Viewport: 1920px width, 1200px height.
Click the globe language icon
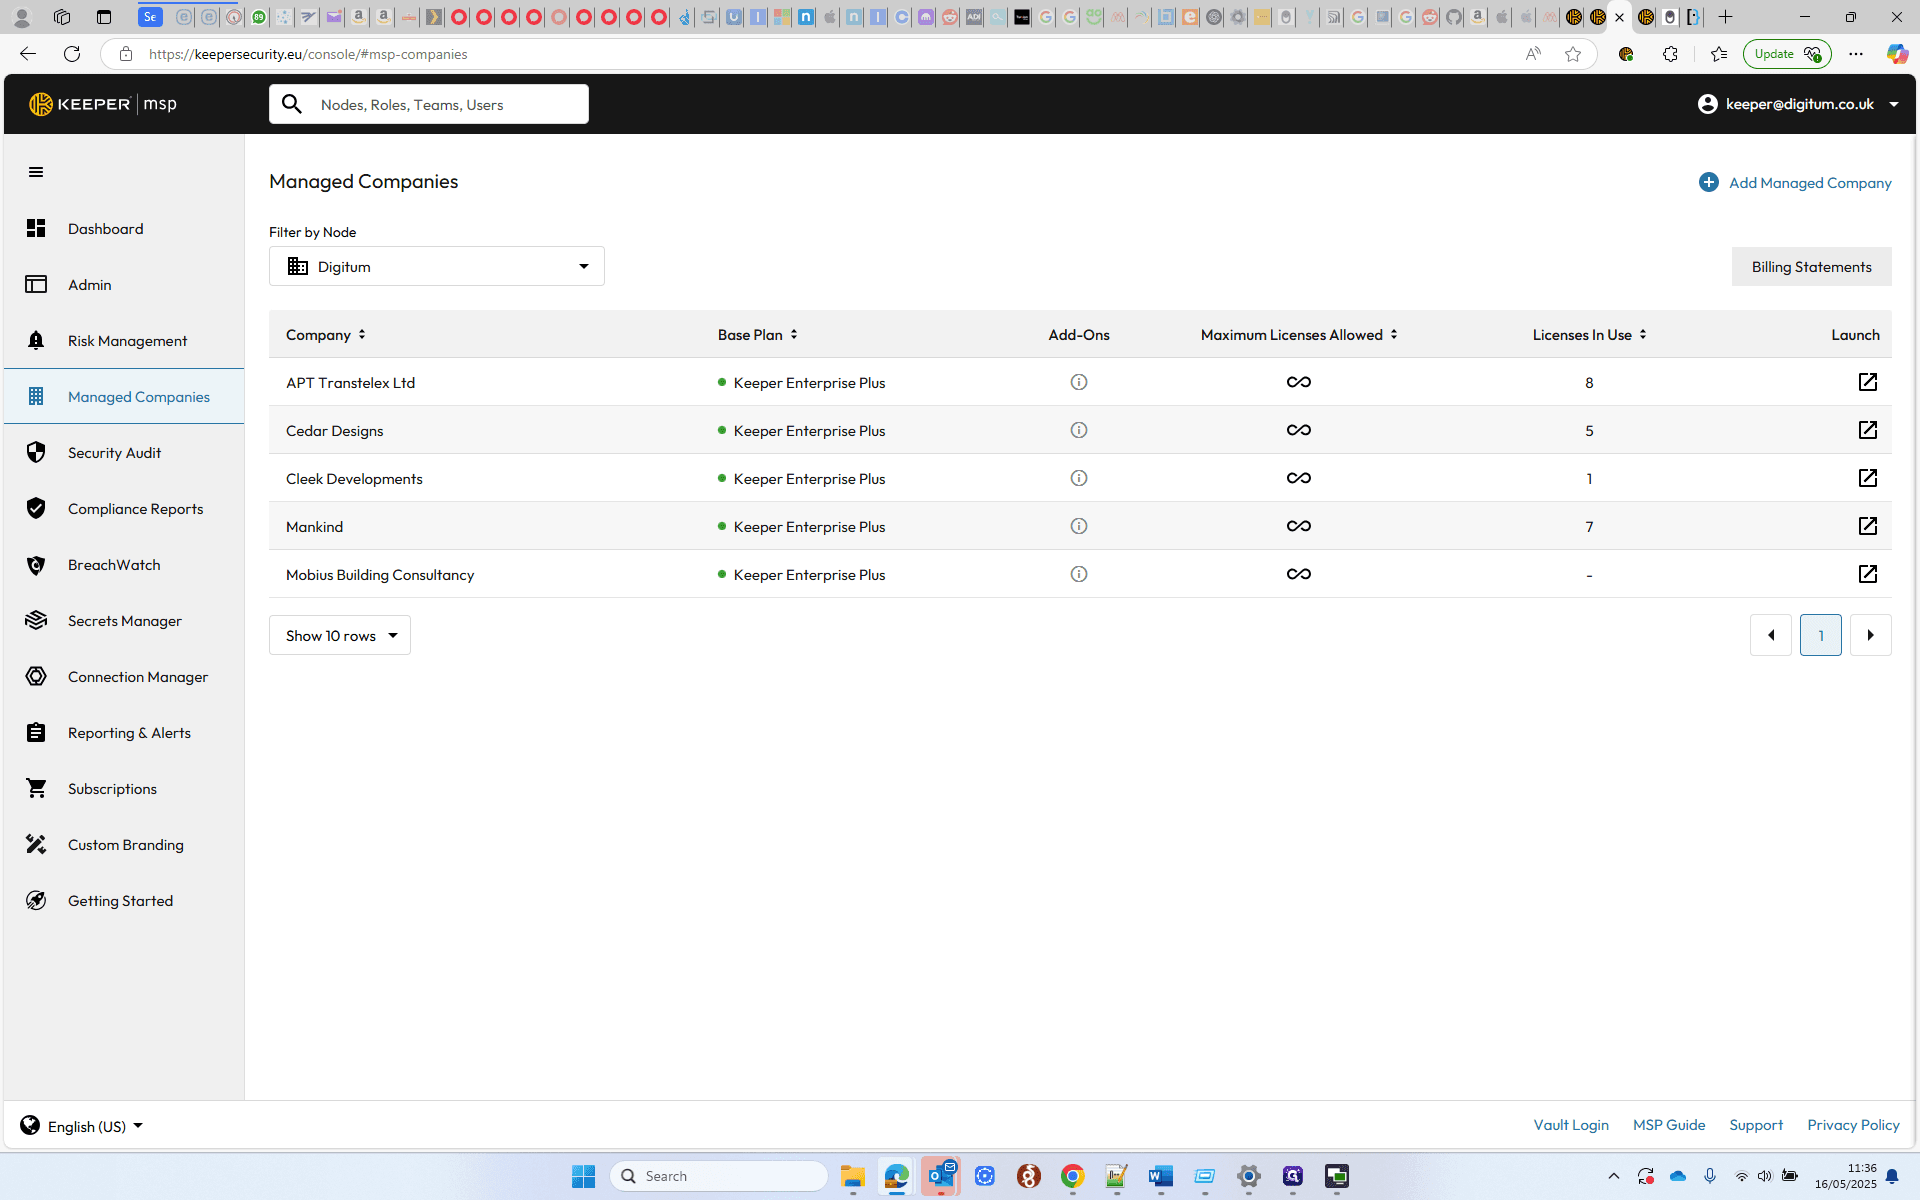(30, 1126)
